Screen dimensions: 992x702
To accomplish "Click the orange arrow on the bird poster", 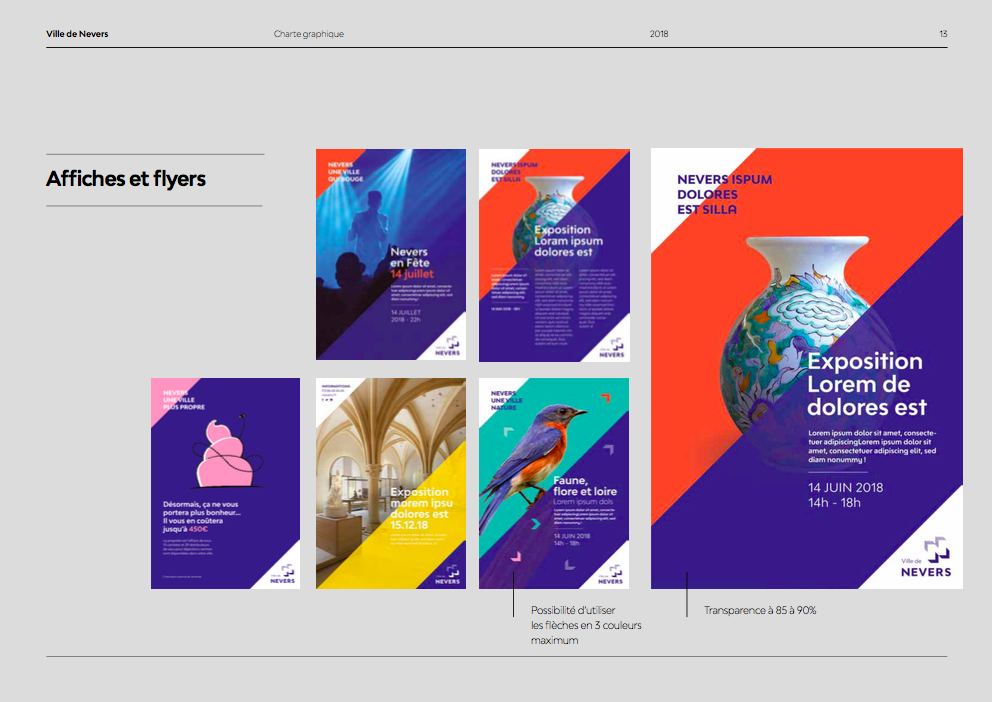I will click(604, 398).
